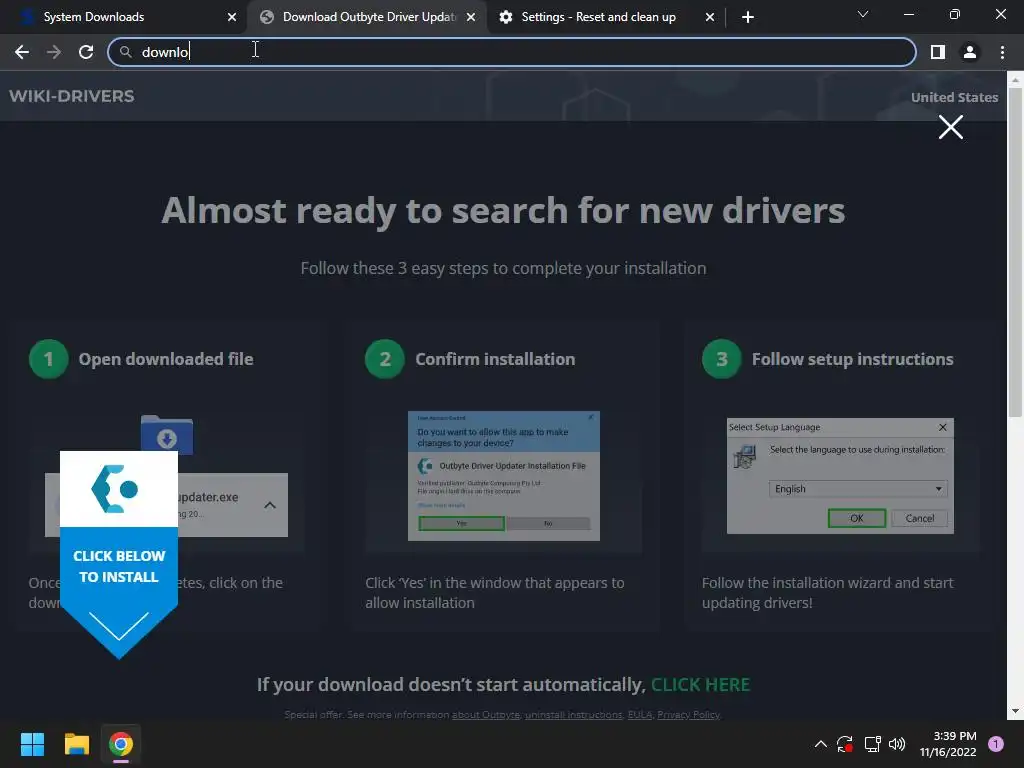This screenshot has height=768, width=1024.
Task: Open the Windows Start menu
Action: pyautogui.click(x=32, y=744)
